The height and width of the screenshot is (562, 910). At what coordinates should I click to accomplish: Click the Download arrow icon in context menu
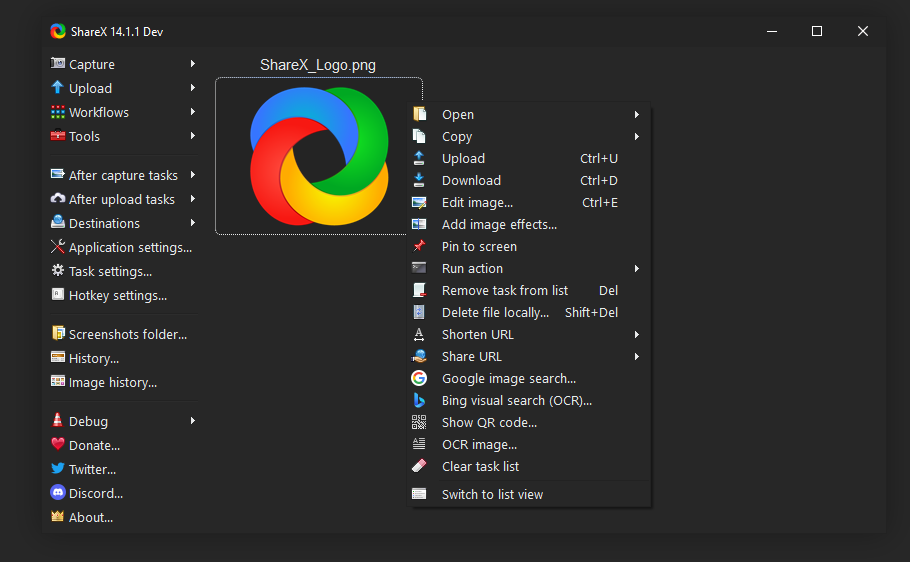coord(419,180)
